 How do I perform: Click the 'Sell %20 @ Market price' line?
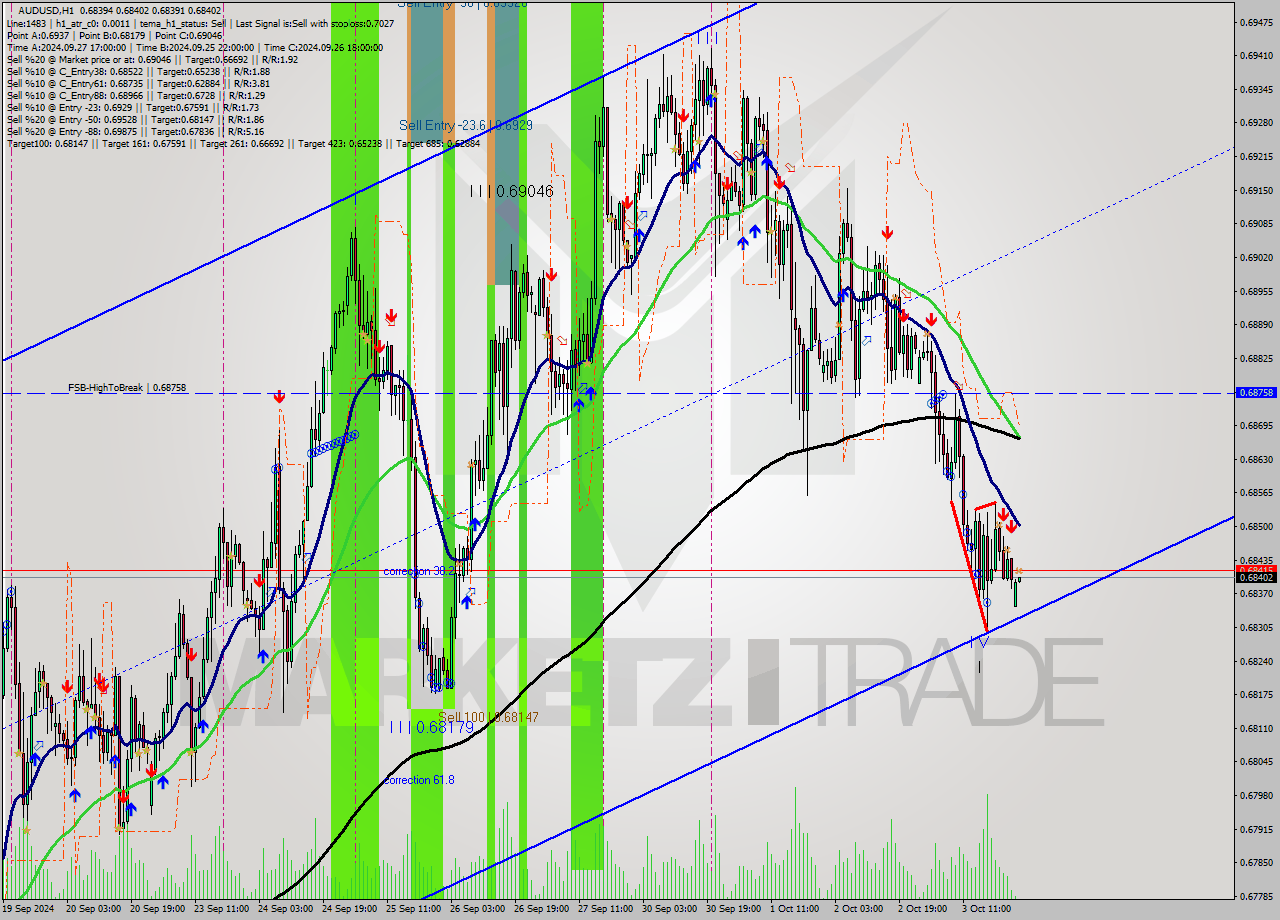tap(152, 59)
